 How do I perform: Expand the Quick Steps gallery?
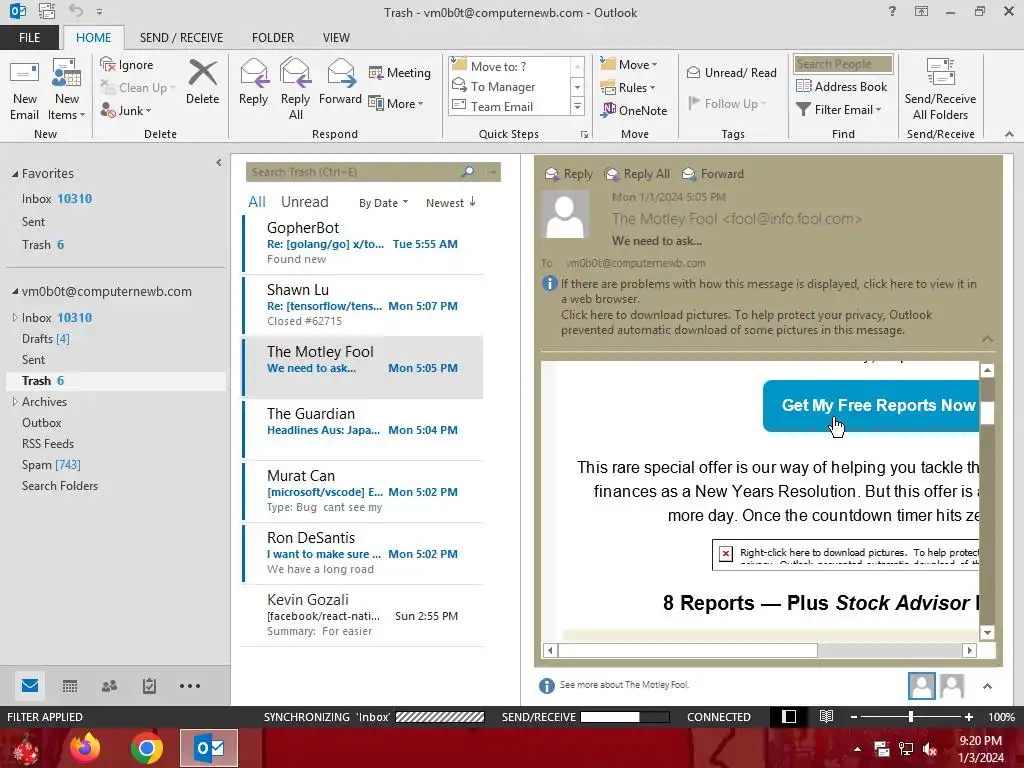(577, 106)
